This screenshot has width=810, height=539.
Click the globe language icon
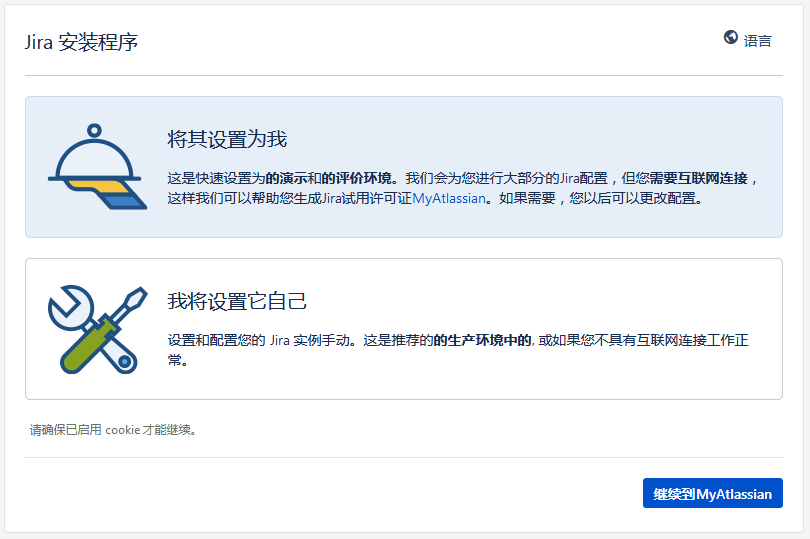point(730,37)
